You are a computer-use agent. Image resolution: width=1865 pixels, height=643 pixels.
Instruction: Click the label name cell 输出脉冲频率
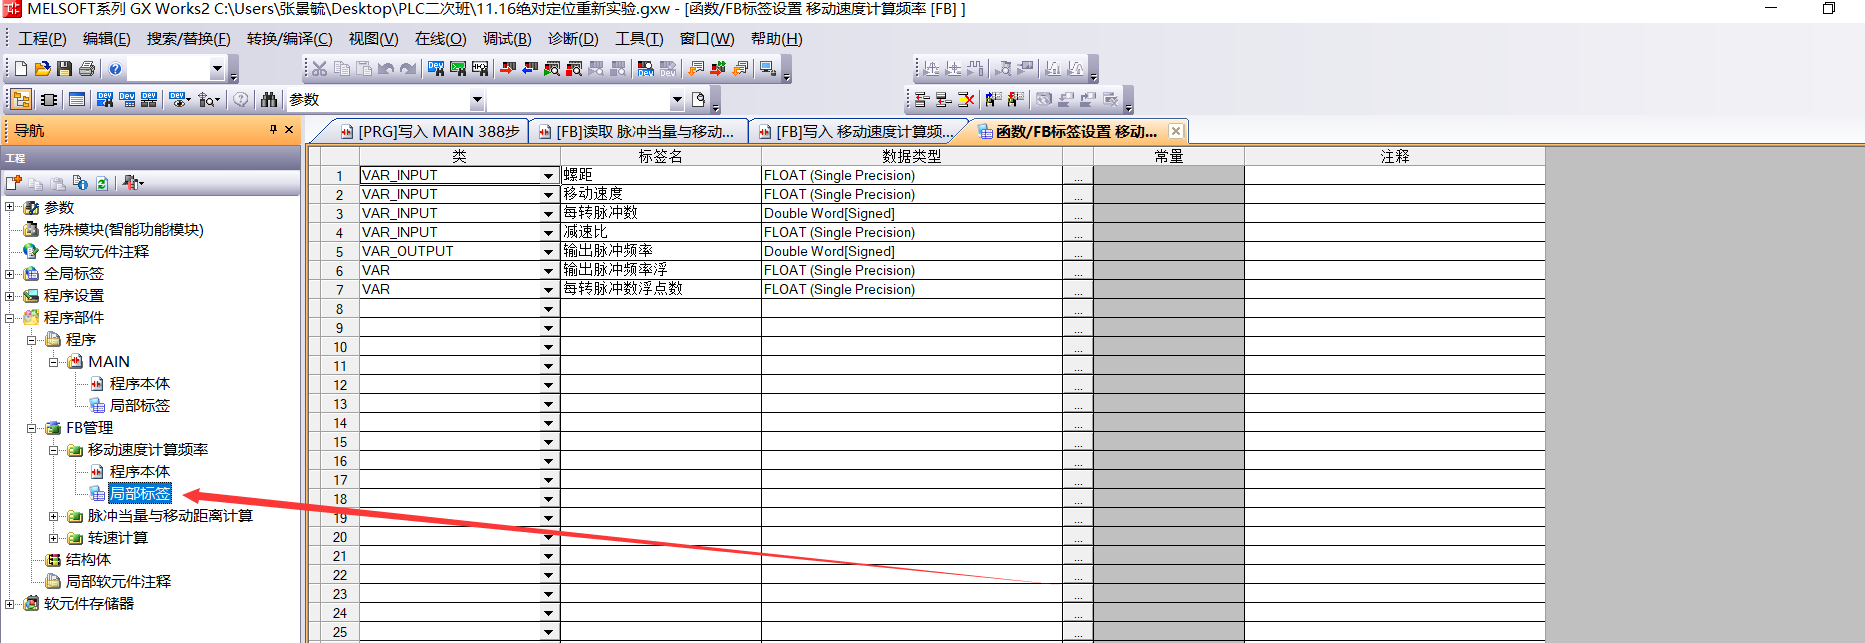(660, 251)
